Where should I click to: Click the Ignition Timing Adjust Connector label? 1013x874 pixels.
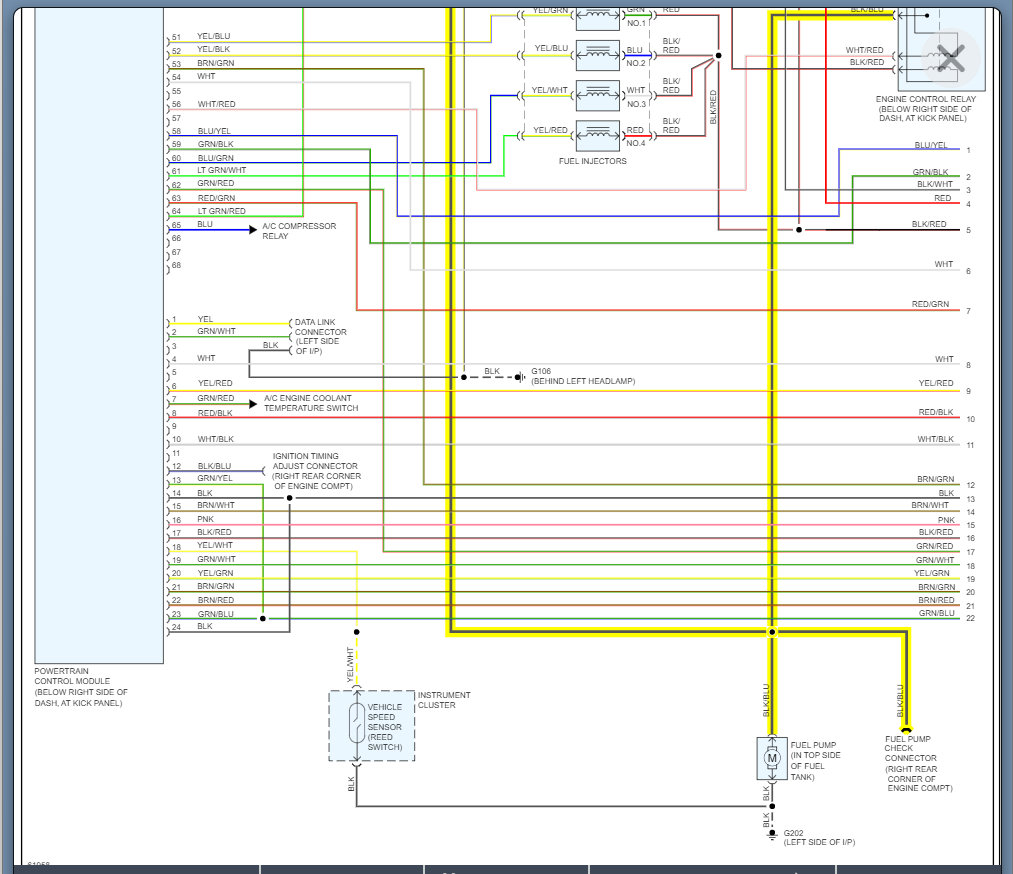tap(316, 471)
